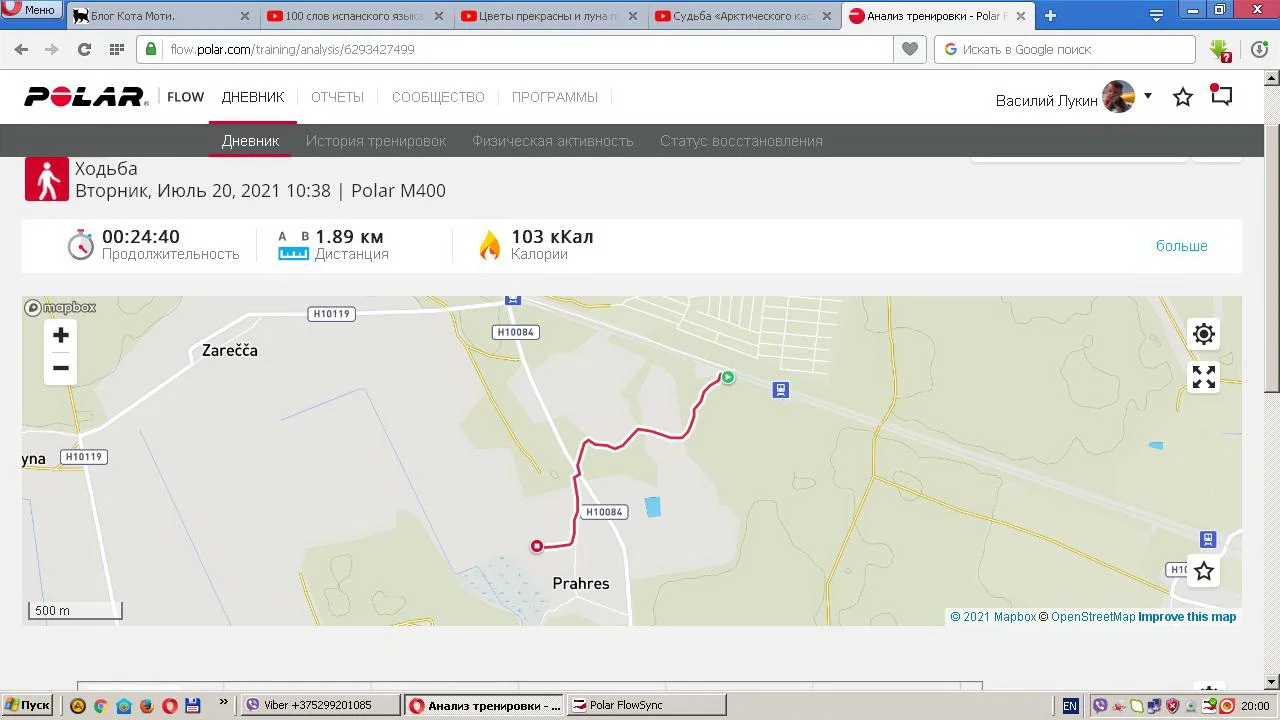1280x720 pixels.
Task: Zoom in on the map
Action: click(61, 336)
